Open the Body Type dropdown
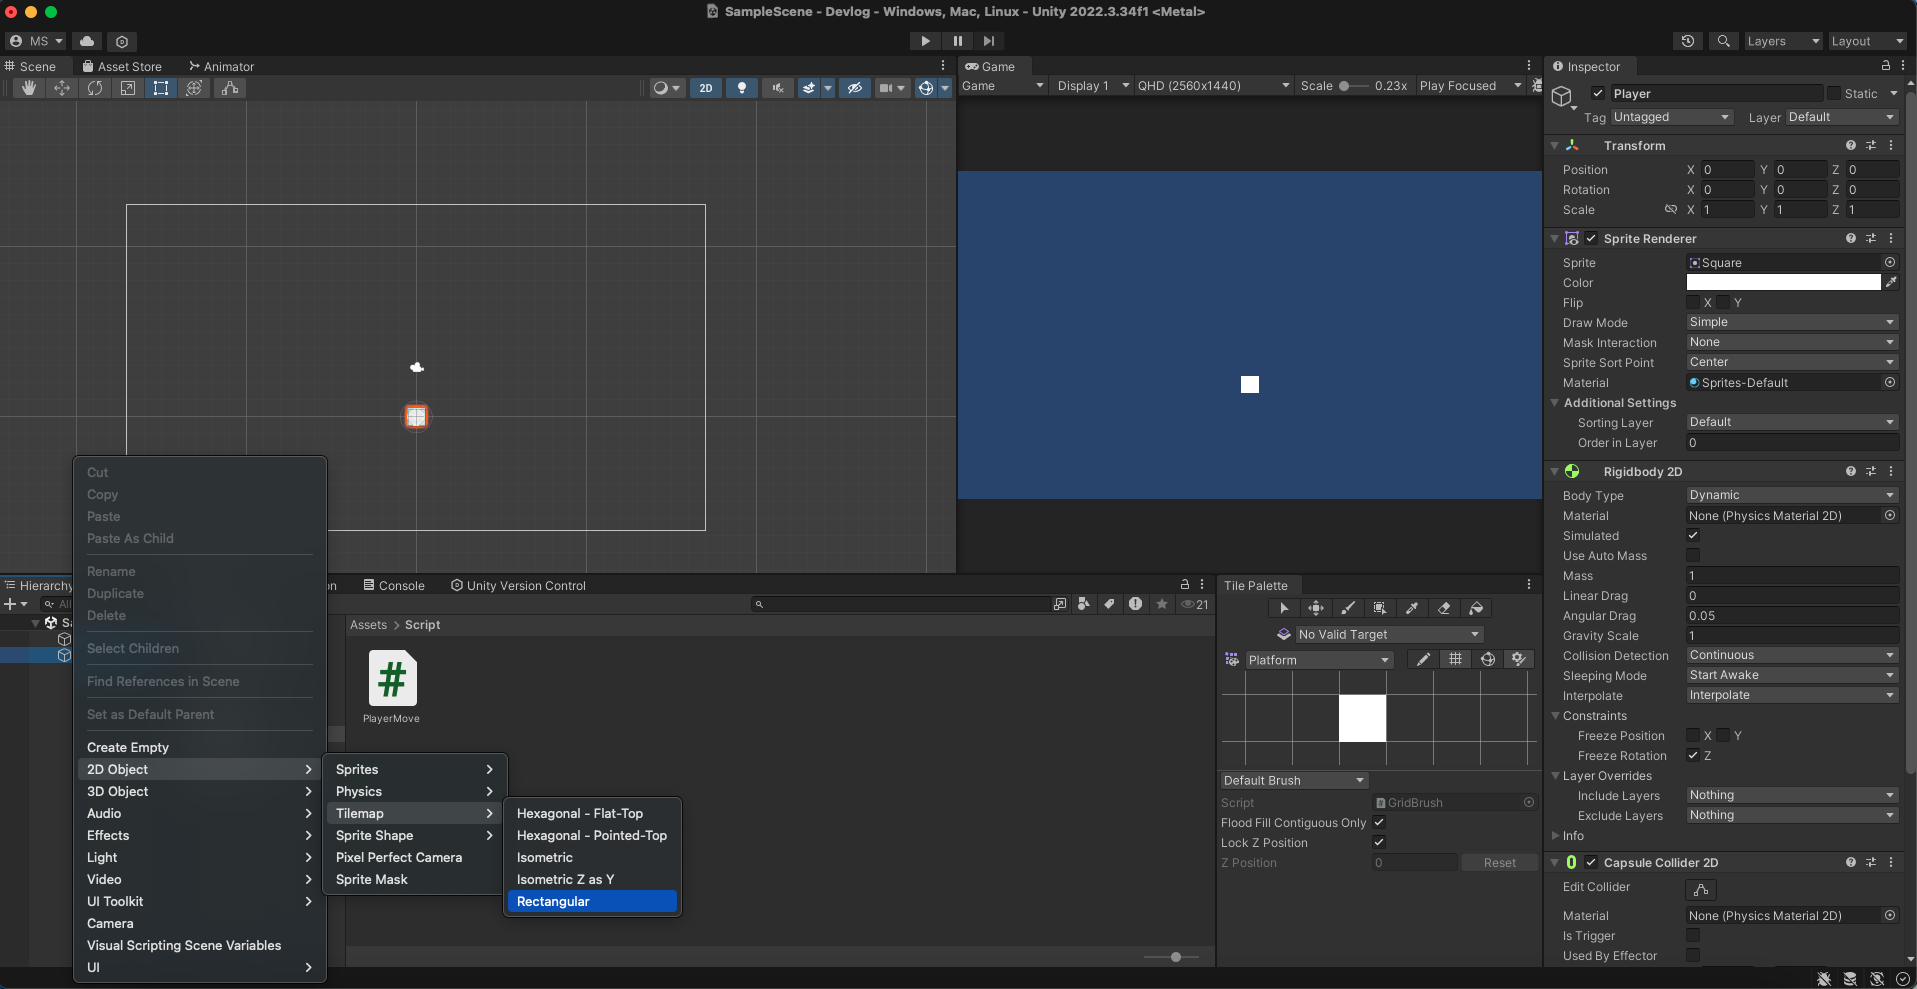1917x989 pixels. click(x=1790, y=495)
